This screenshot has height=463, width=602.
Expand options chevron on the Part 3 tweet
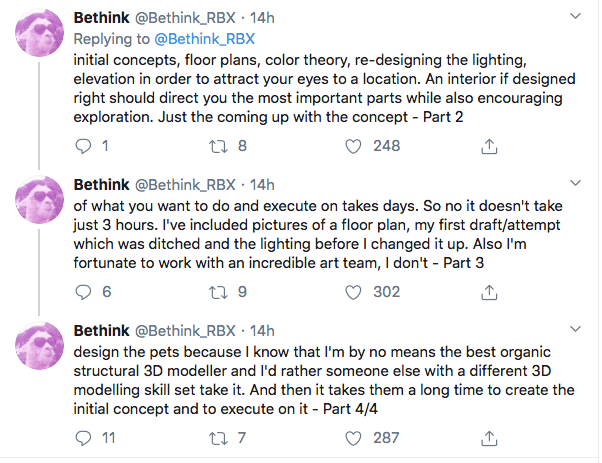(572, 185)
